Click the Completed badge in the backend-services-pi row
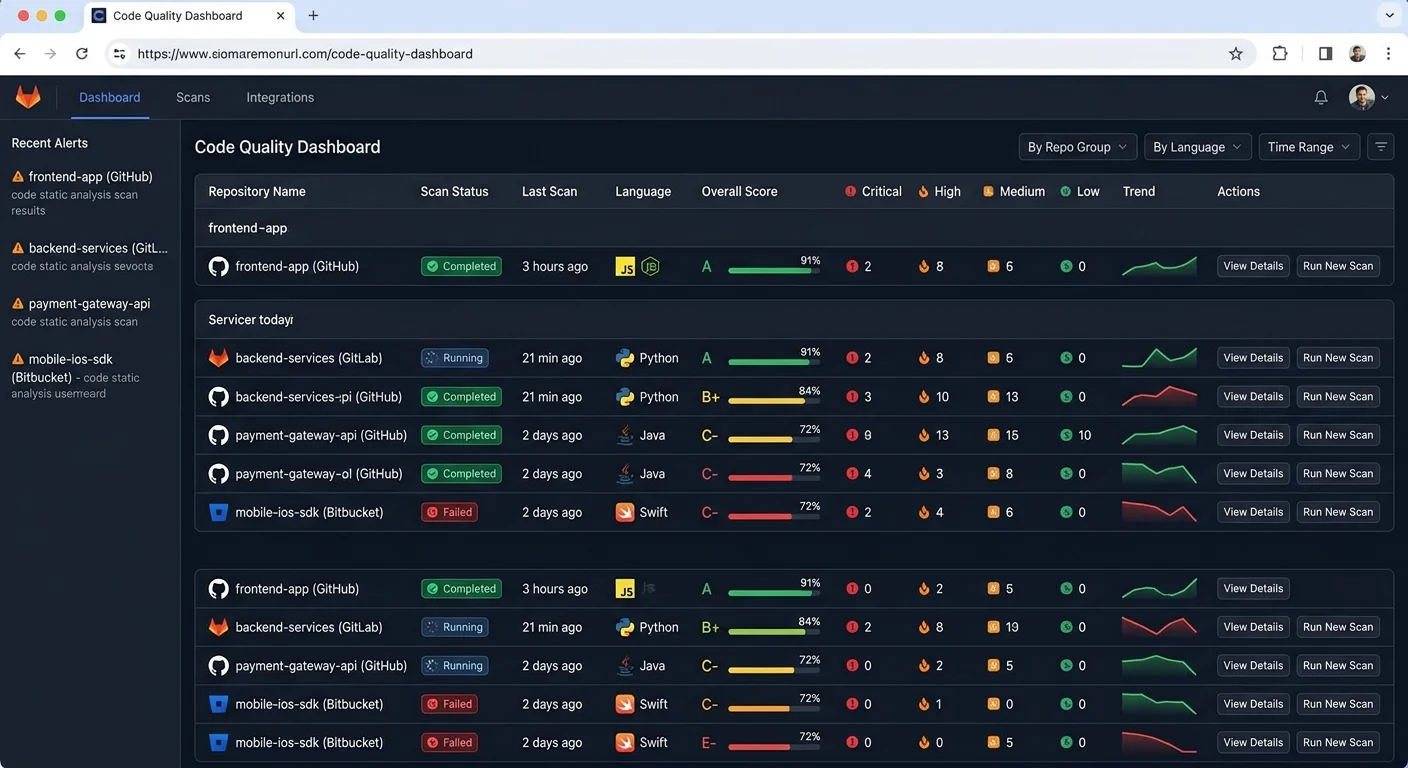Screen dimensions: 1408x768 pos(461,397)
